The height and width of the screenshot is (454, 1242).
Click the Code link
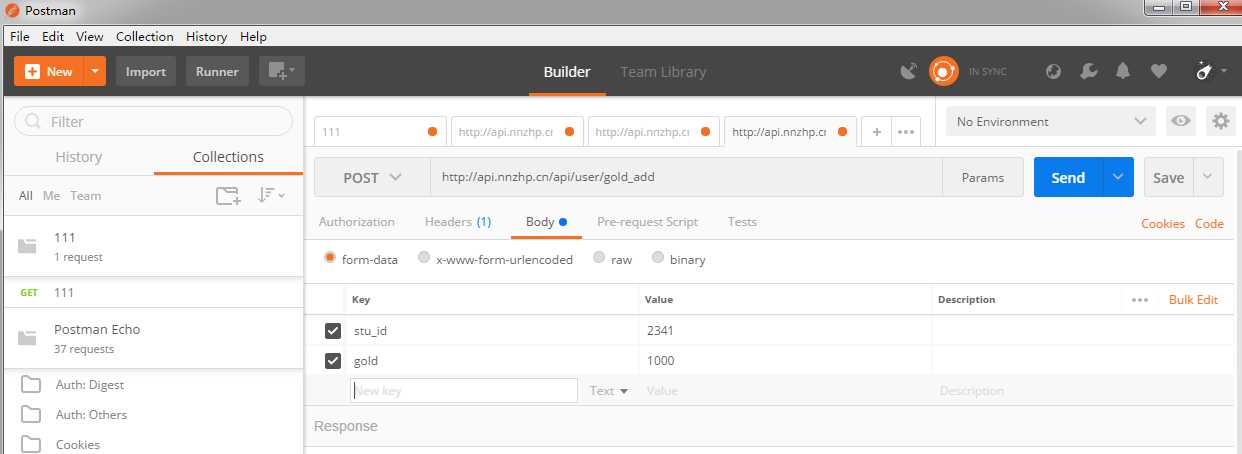point(1209,224)
